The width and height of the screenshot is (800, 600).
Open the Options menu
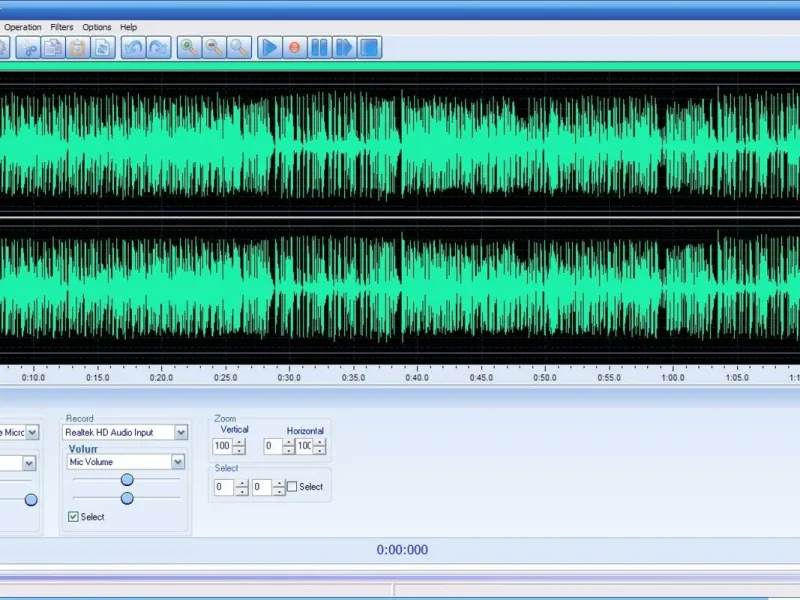(97, 27)
